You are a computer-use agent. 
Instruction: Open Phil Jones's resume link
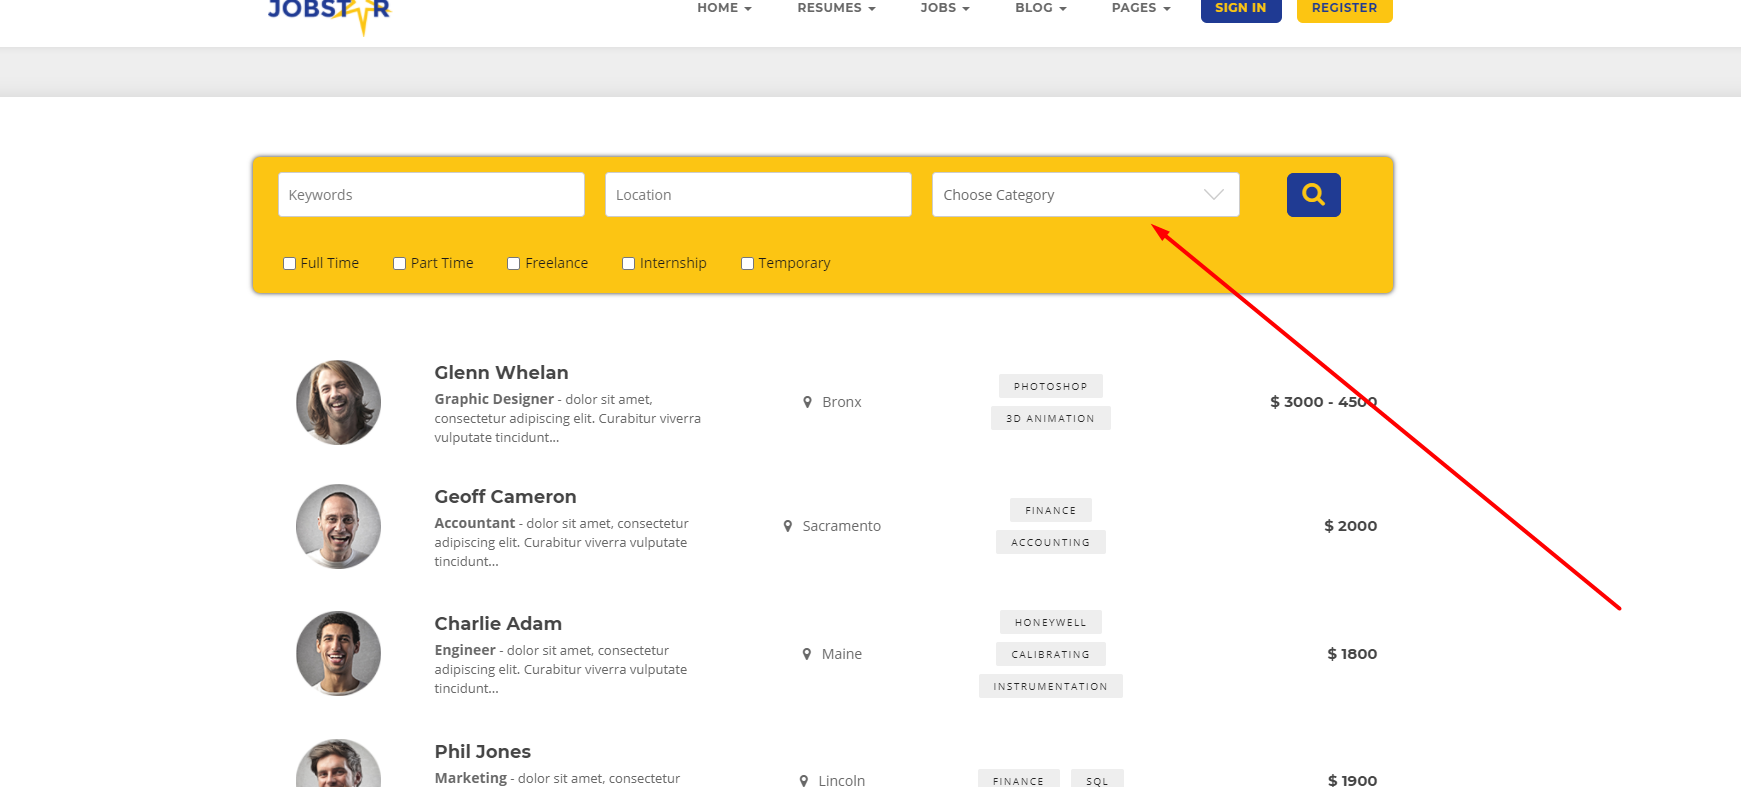(x=482, y=752)
